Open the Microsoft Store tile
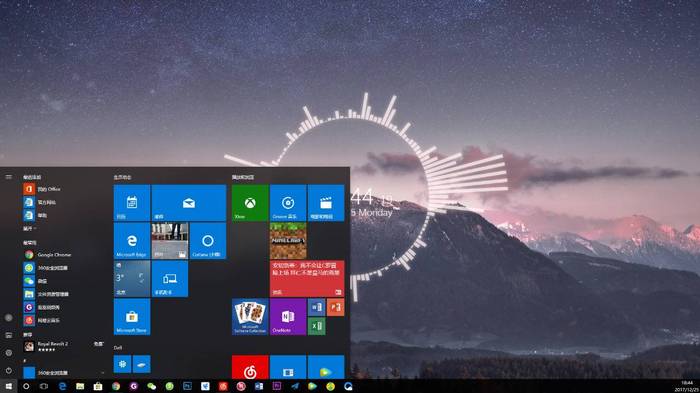Screen dimensions: 700x393 pyautogui.click(x=132, y=317)
